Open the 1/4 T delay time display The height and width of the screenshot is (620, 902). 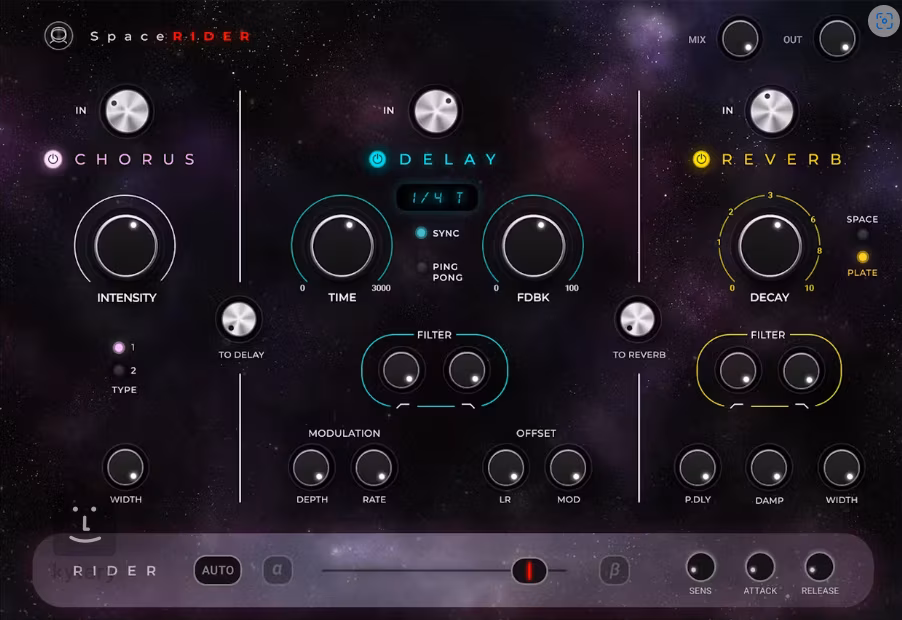click(x=437, y=198)
